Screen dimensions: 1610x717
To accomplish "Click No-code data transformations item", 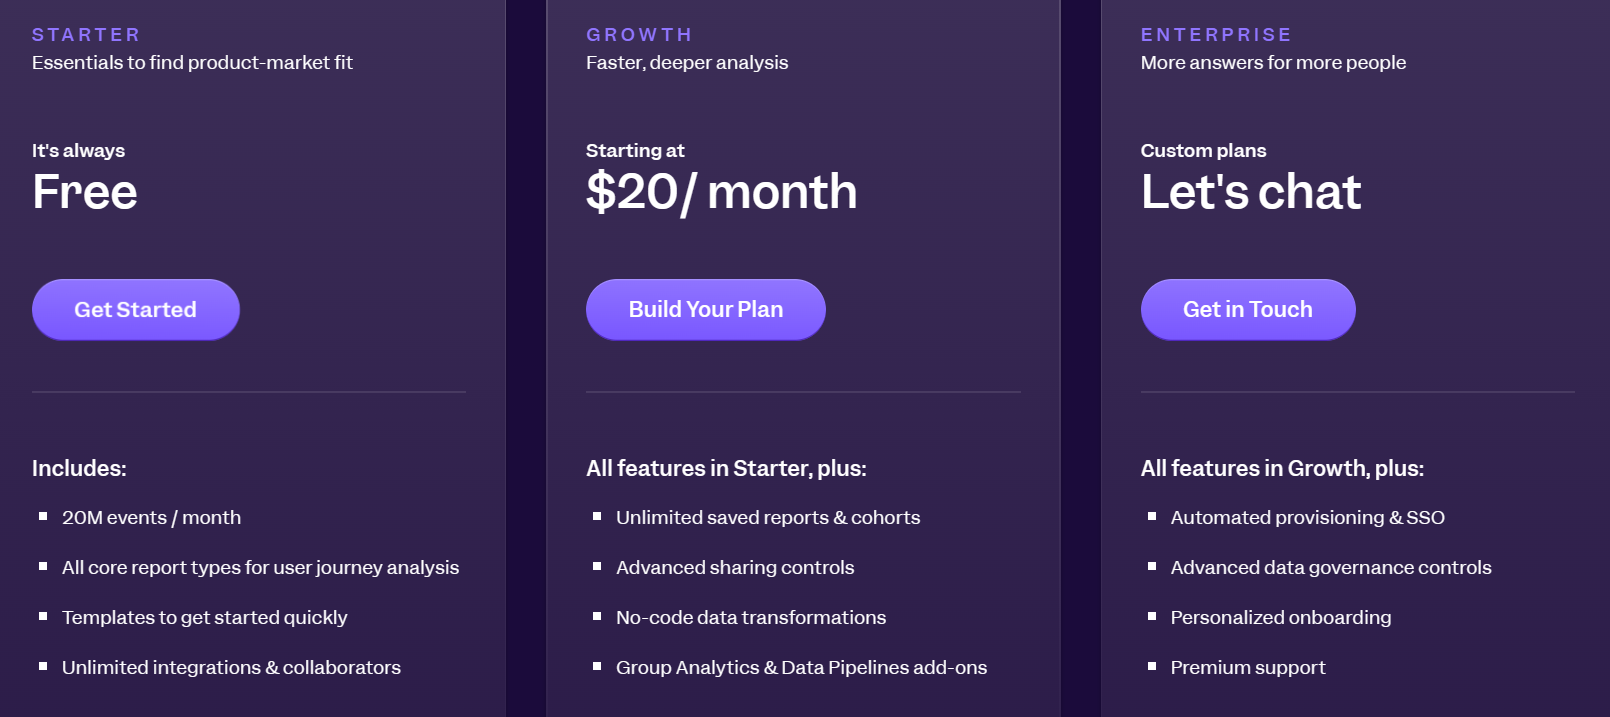I will click(x=750, y=617).
